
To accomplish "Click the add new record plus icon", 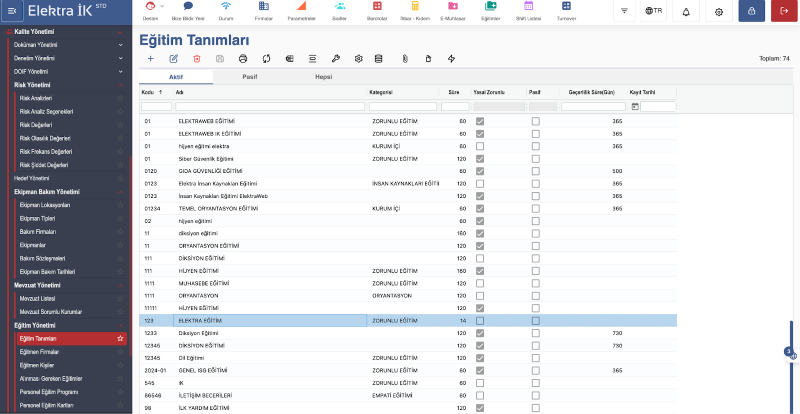I will [150, 59].
